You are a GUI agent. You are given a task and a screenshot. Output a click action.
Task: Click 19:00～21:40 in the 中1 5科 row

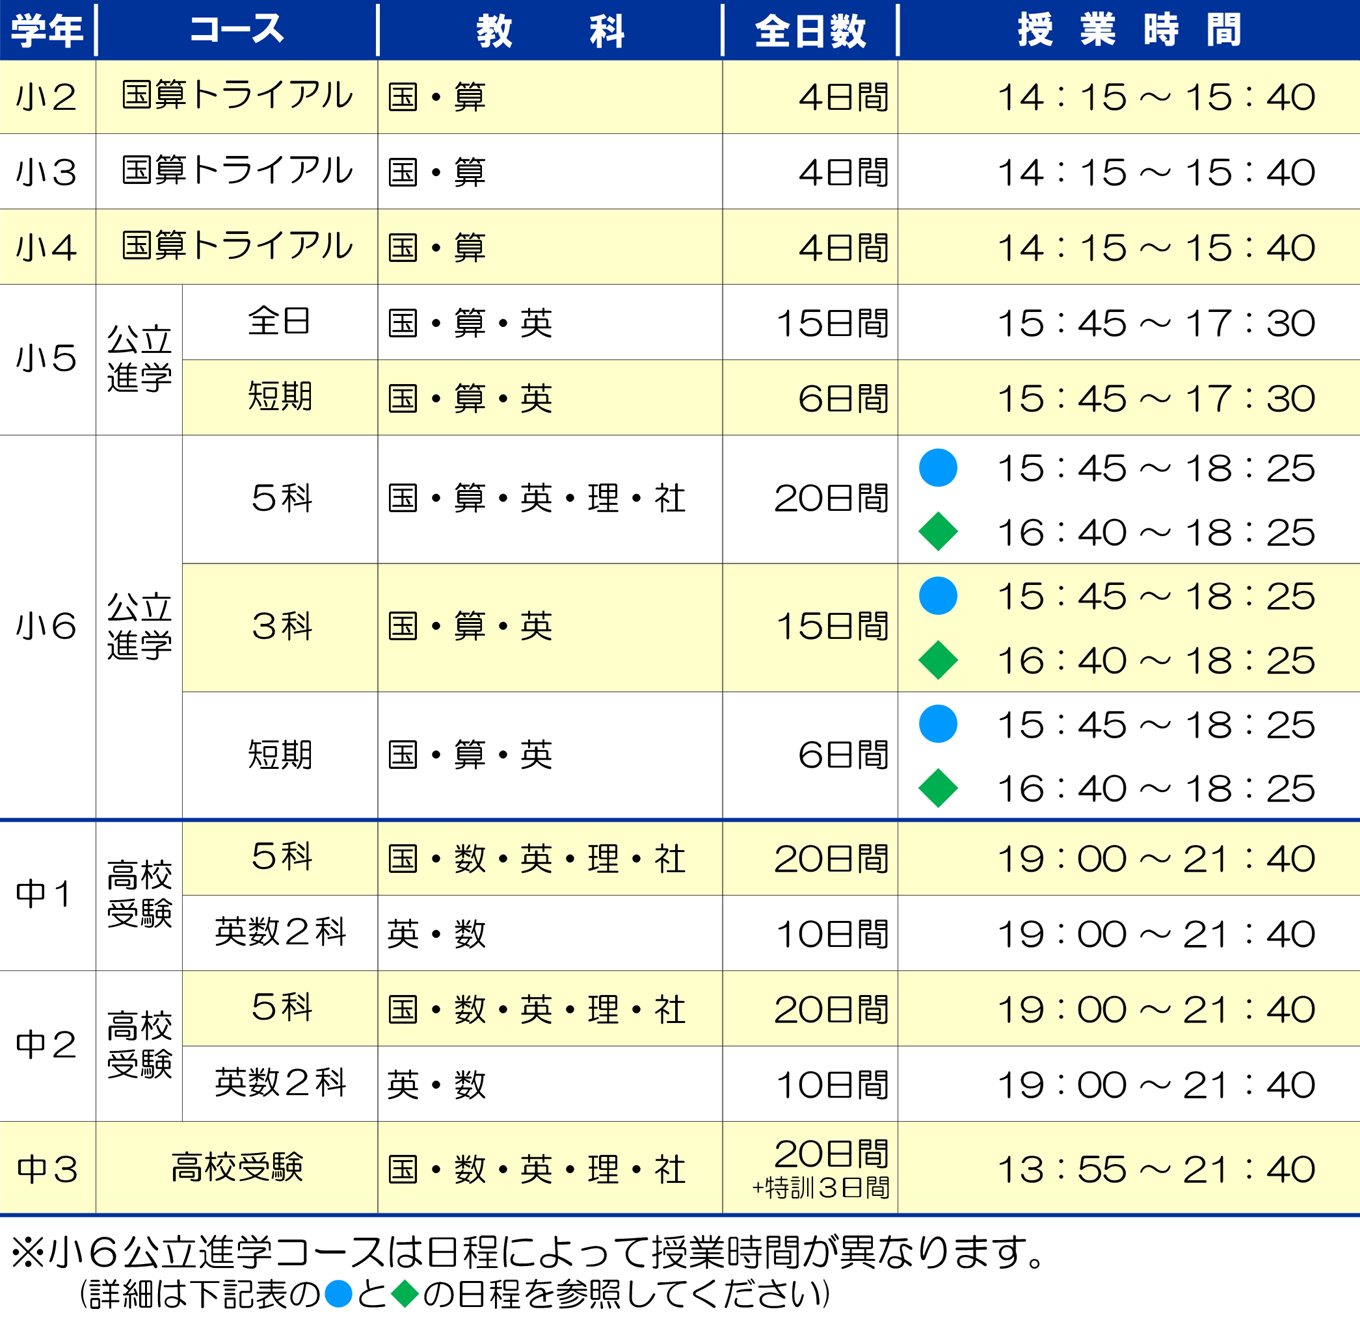coord(1156,859)
